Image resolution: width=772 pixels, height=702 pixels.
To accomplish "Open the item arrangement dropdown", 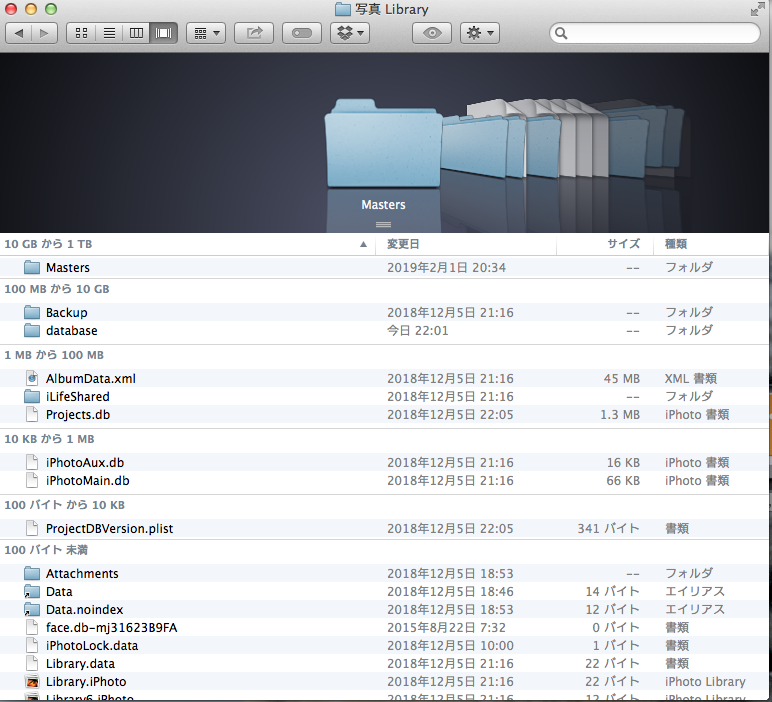I will pyautogui.click(x=206, y=33).
